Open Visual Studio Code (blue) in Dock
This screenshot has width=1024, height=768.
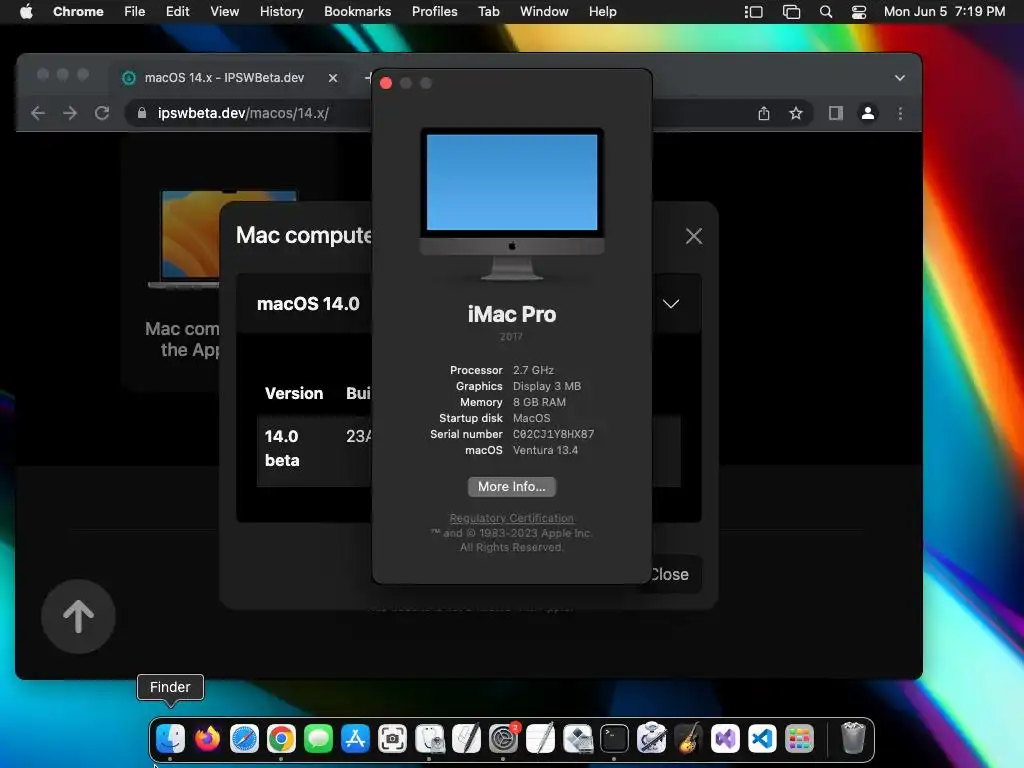coord(762,739)
